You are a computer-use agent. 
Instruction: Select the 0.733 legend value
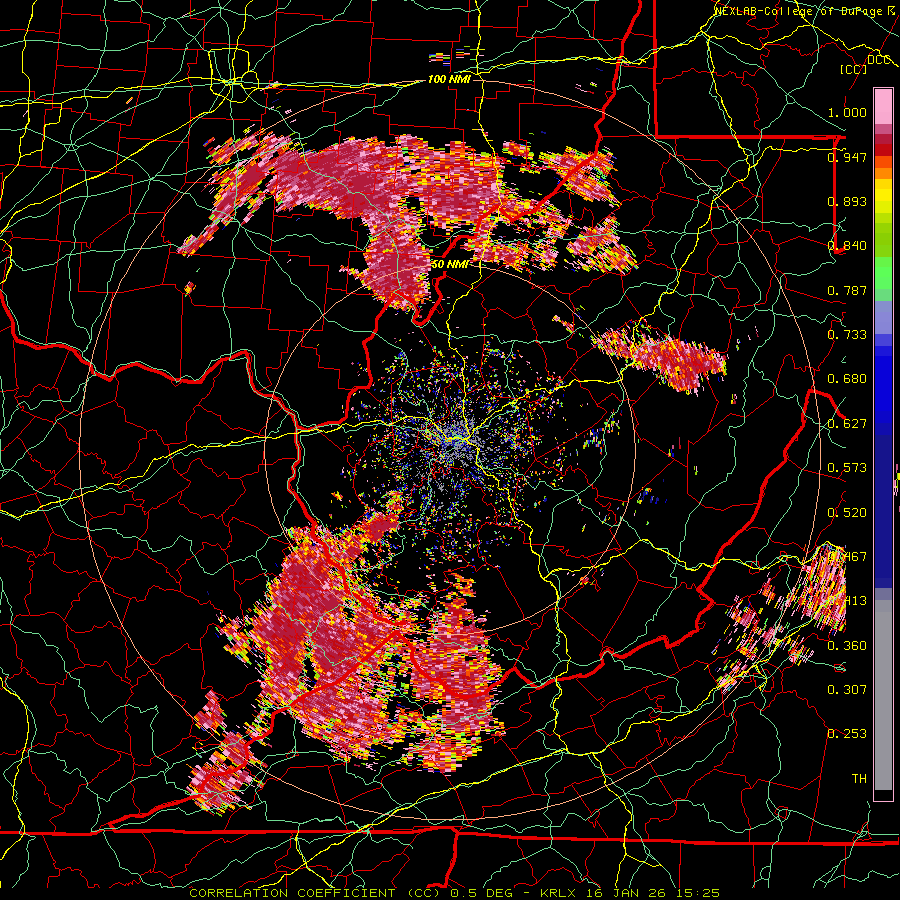(x=847, y=335)
